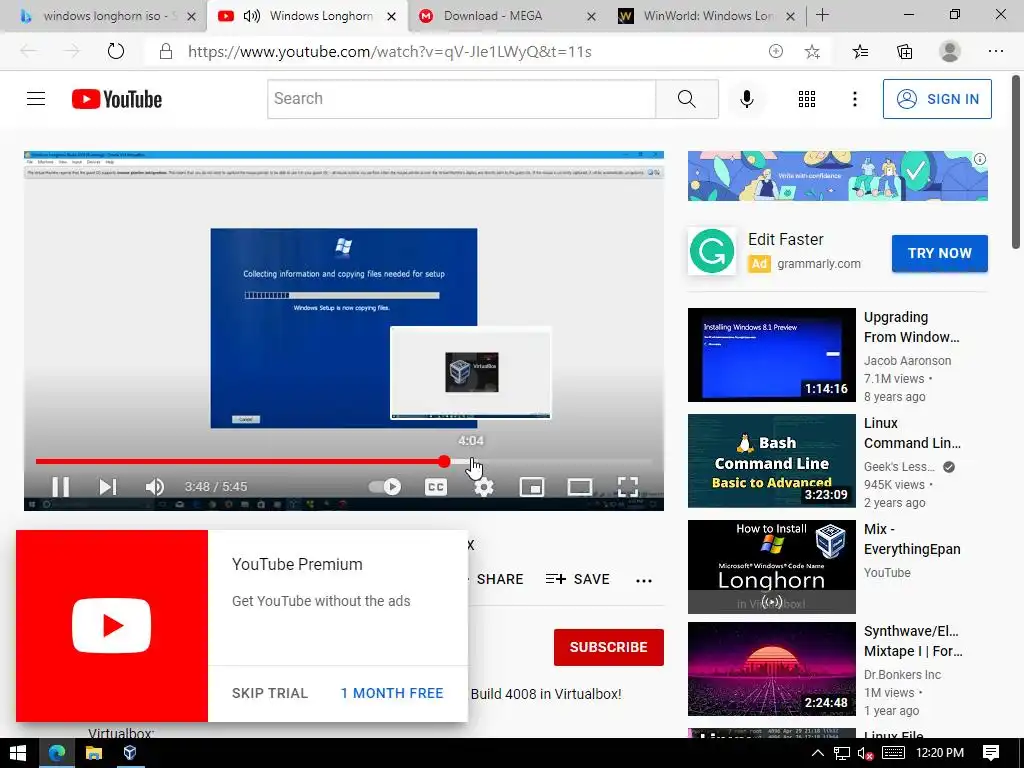Viewport: 1024px width, 768px height.
Task: Open the Longhorn mix playlist thumbnail
Action: 771,567
